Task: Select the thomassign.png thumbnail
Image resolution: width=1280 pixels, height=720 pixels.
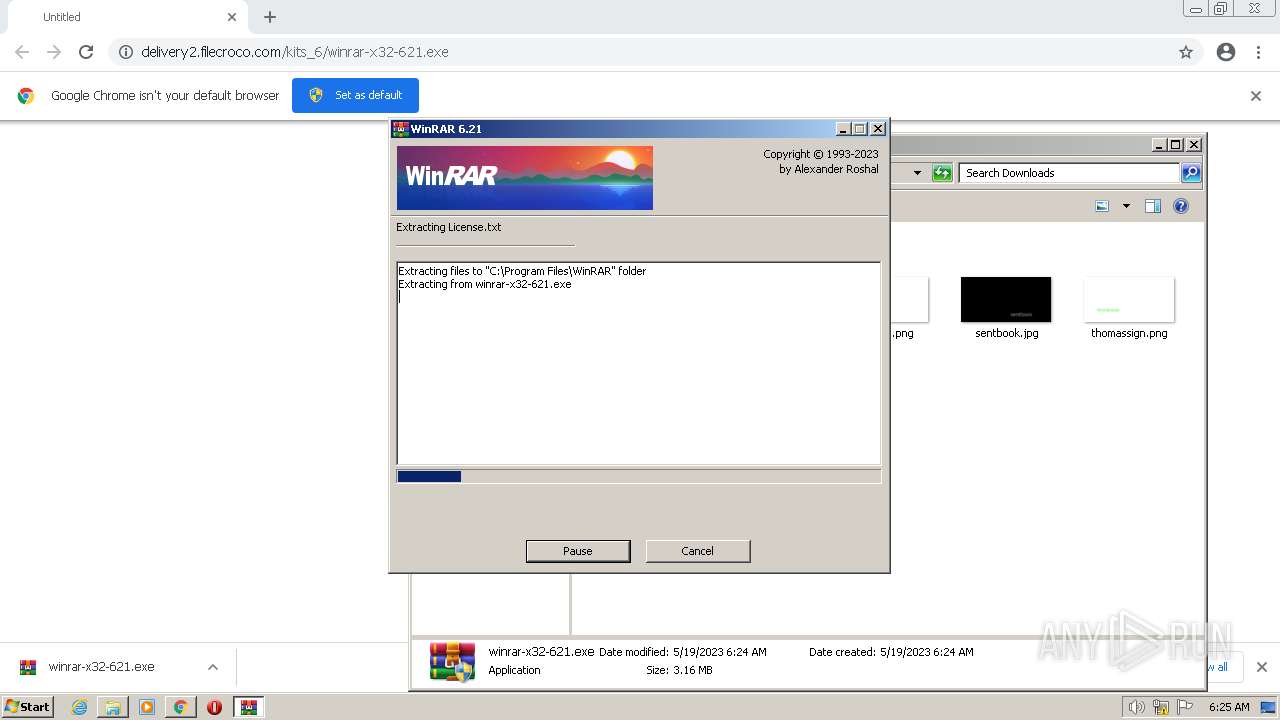Action: pyautogui.click(x=1129, y=300)
